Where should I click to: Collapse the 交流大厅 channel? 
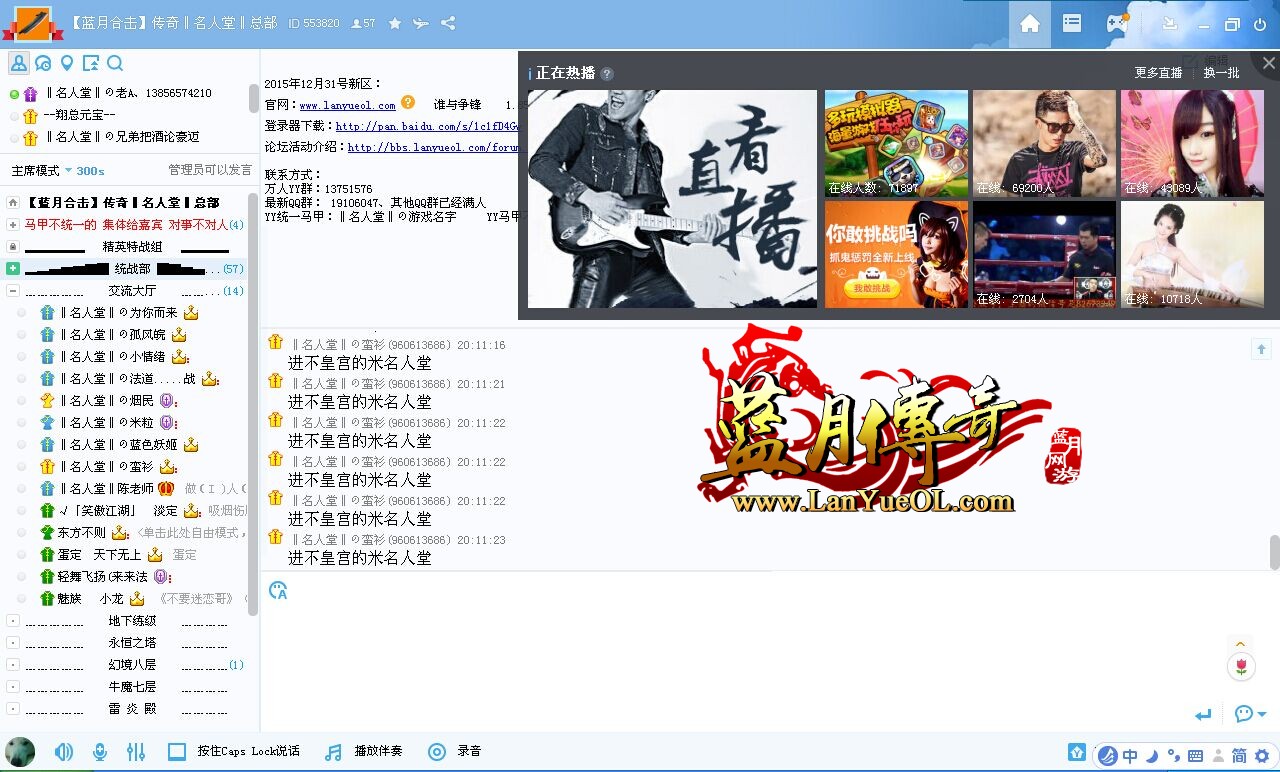[13, 291]
